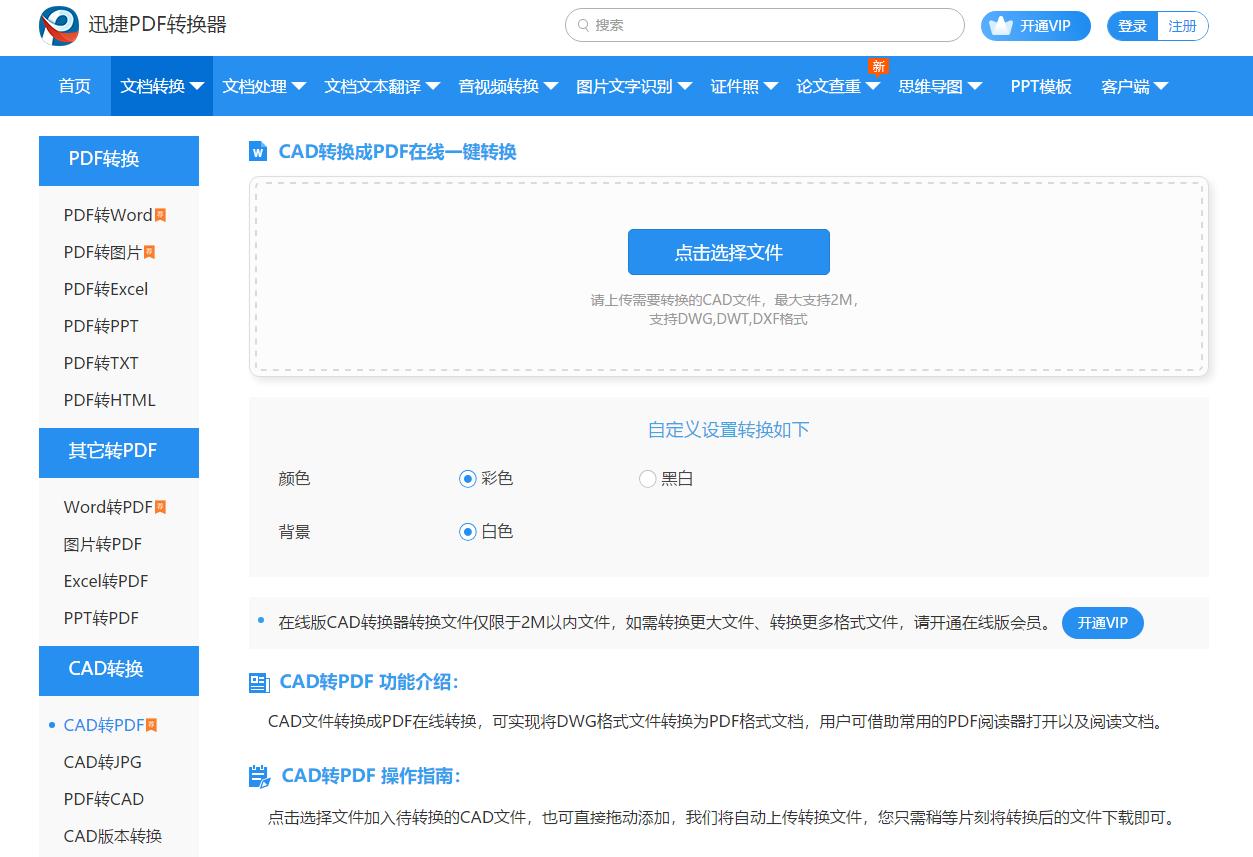Image resolution: width=1253 pixels, height=857 pixels.
Task: Open the PPT模板 menu item
Action: [1040, 86]
